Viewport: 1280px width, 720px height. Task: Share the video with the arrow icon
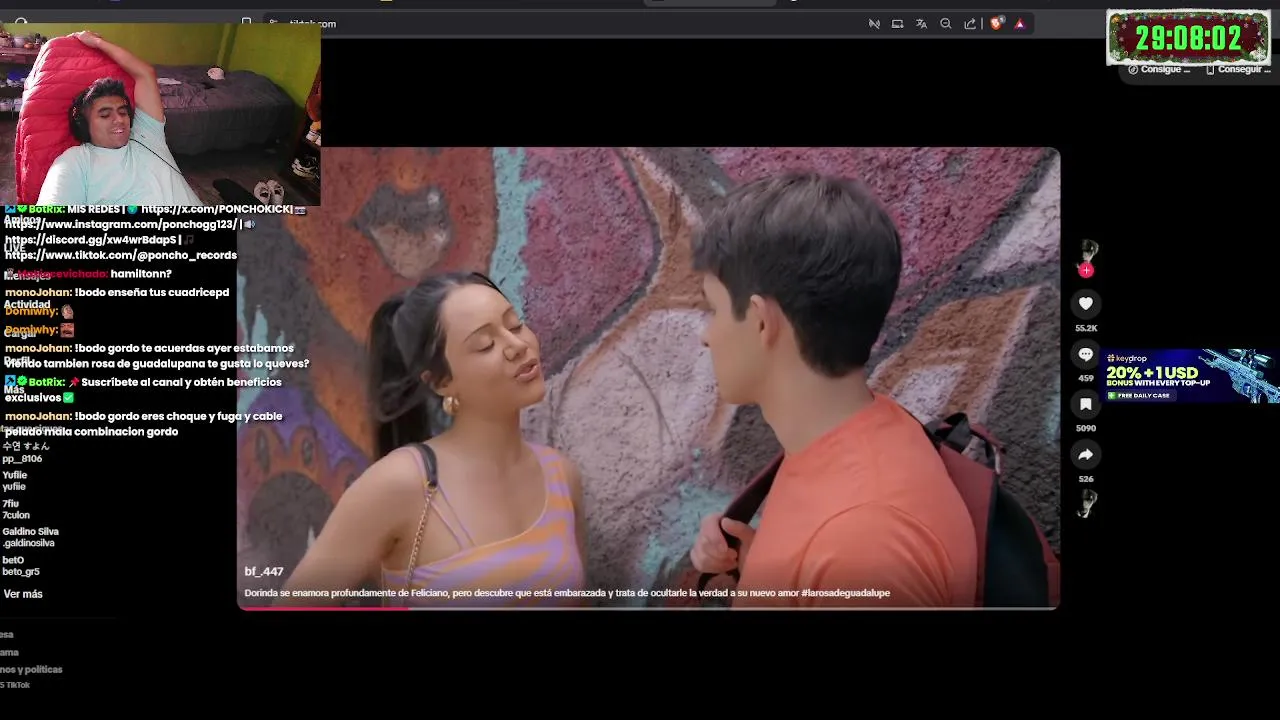1086,455
